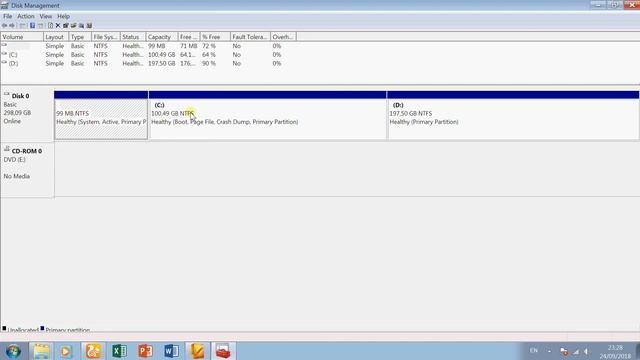This screenshot has width=640, height=360.
Task: Click the Primary partition blue legend swatch
Action: pos(42,328)
